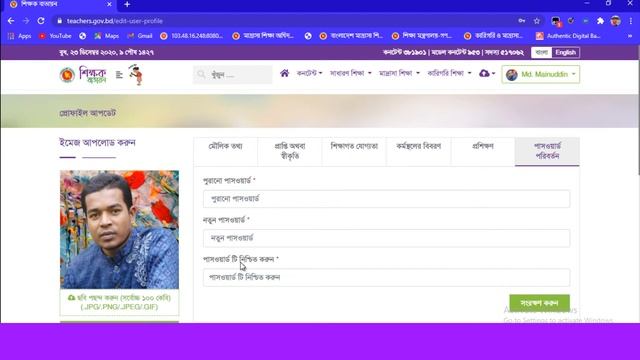Open Maps bookmark
Viewport: 640px width, 360px height.
pyautogui.click(x=107, y=36)
